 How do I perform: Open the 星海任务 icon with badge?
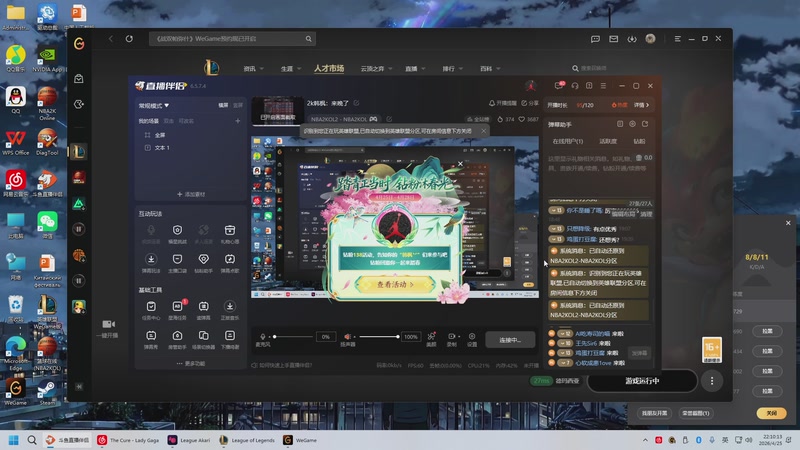pos(177,310)
